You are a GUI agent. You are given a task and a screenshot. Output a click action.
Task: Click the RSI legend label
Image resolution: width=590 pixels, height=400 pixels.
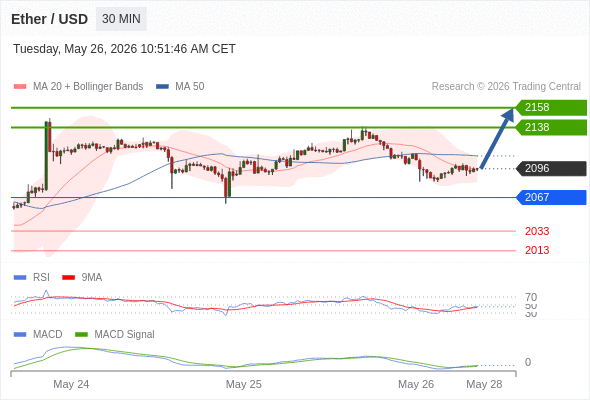point(41,278)
